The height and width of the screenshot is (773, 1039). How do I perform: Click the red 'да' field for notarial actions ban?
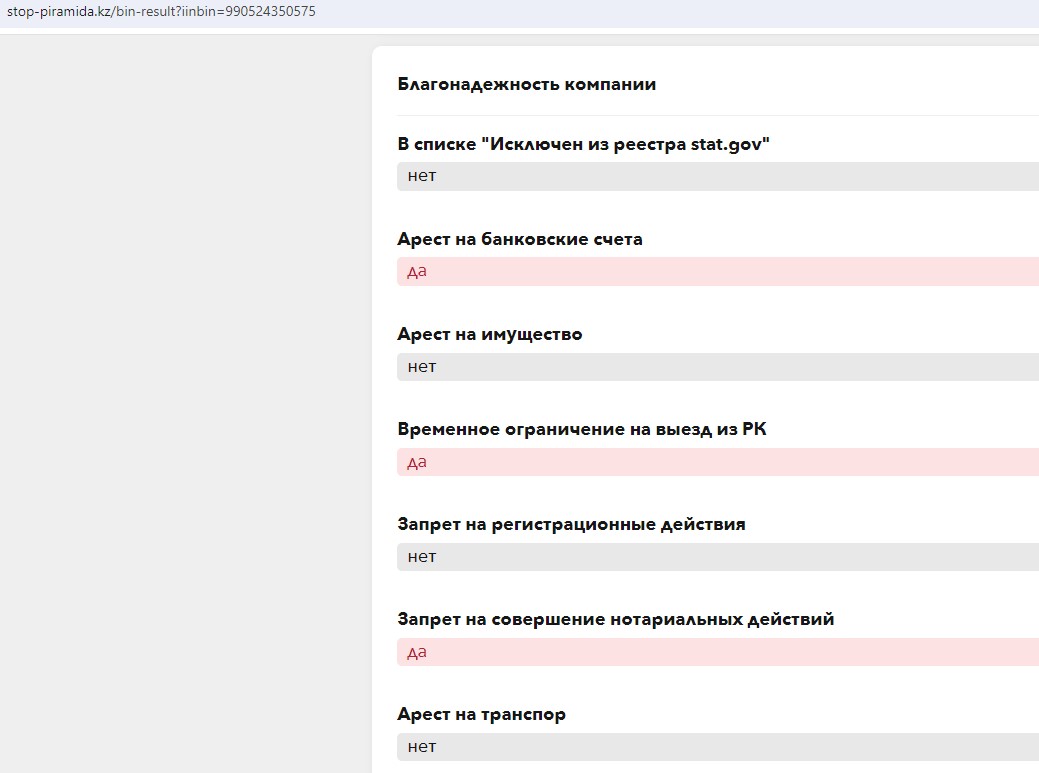(x=716, y=652)
